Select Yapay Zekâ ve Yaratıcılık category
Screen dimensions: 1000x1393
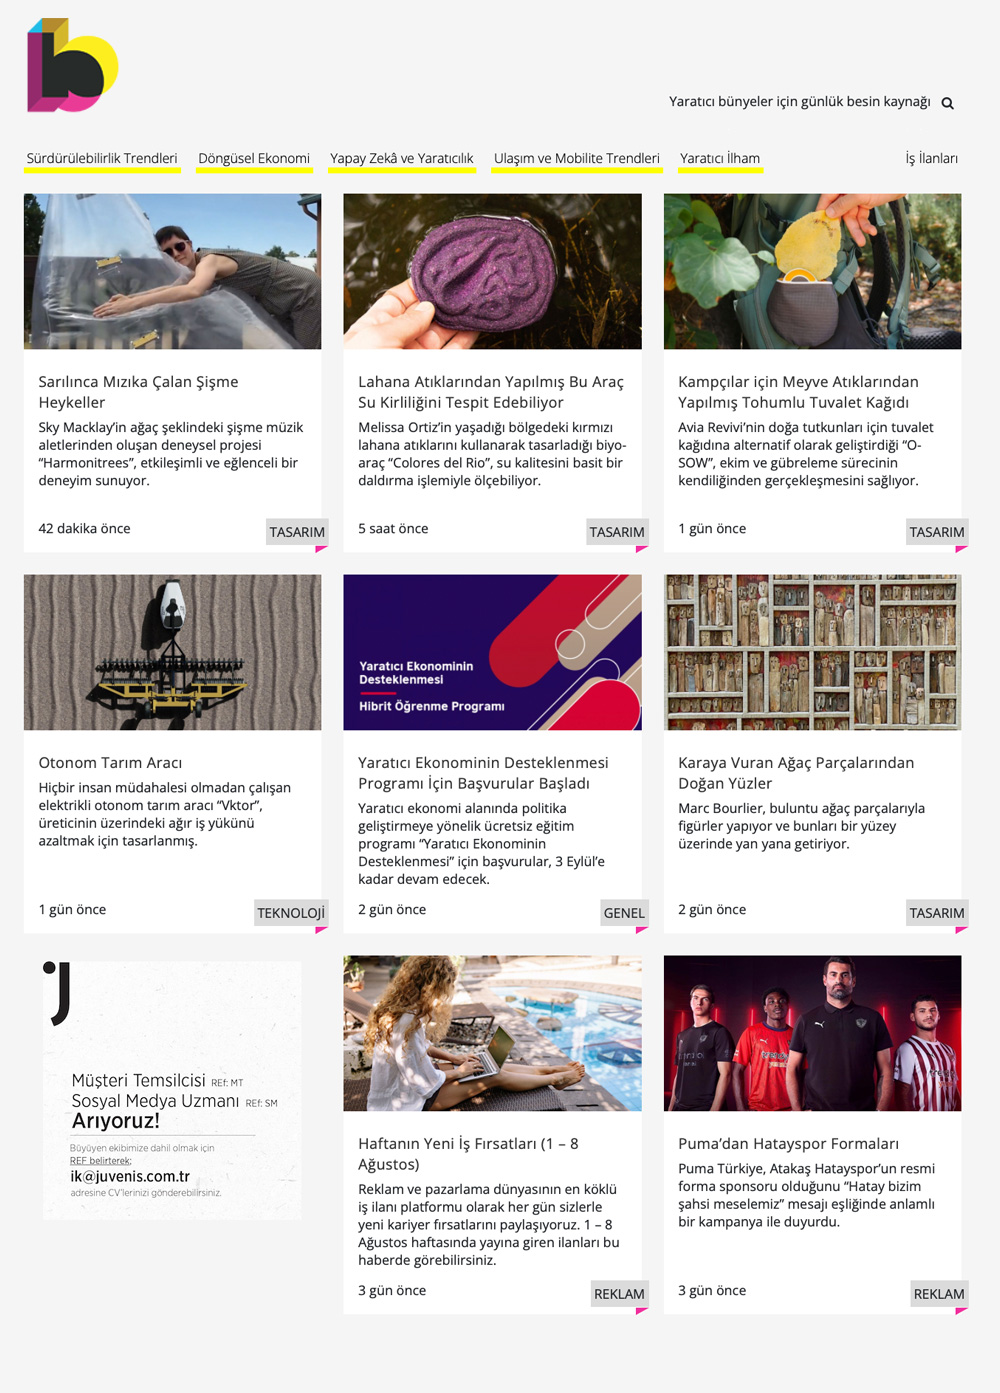(x=402, y=158)
